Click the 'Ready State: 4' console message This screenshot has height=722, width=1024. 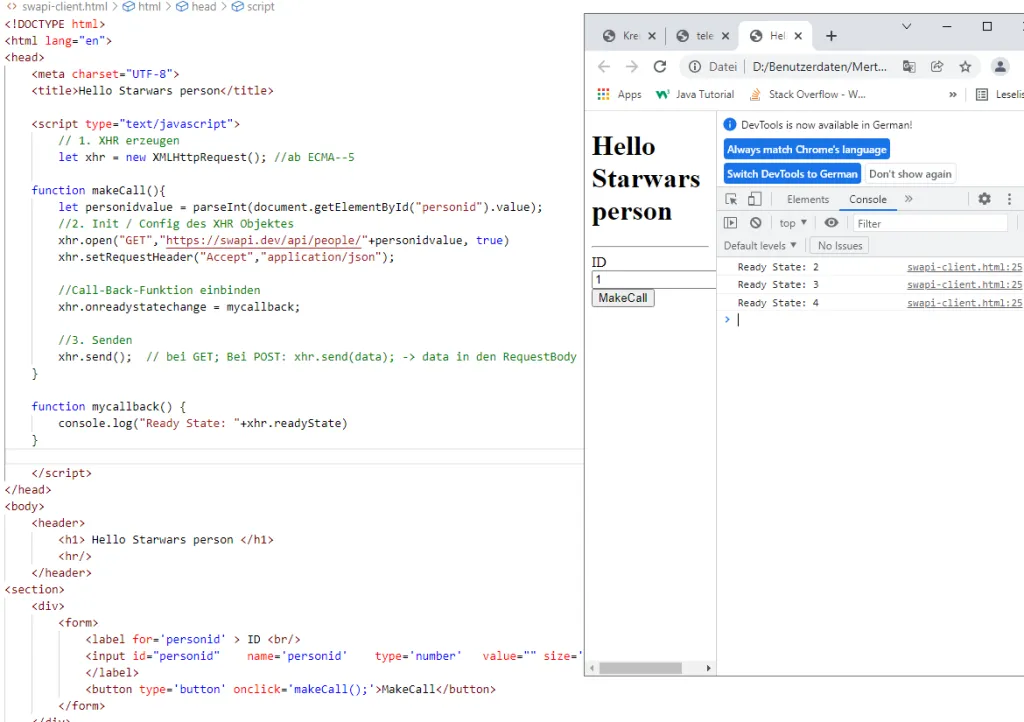pyautogui.click(x=778, y=303)
